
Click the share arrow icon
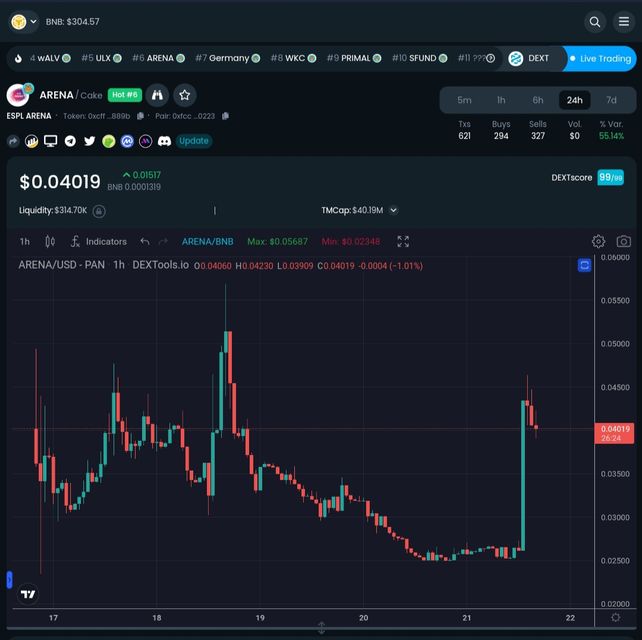[x=13, y=141]
